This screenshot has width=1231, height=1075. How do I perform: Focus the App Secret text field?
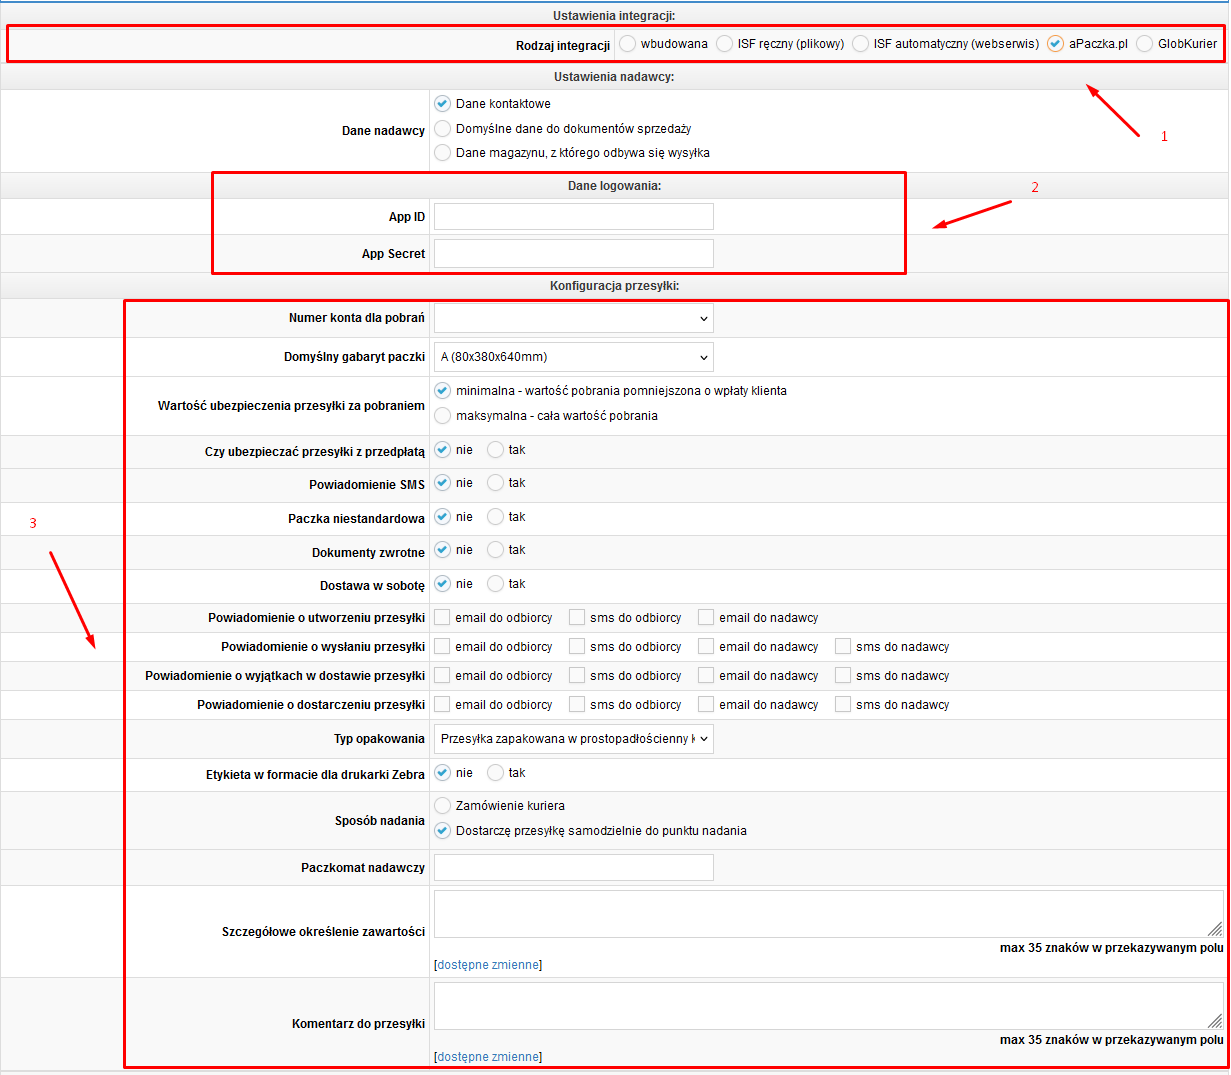tap(574, 254)
